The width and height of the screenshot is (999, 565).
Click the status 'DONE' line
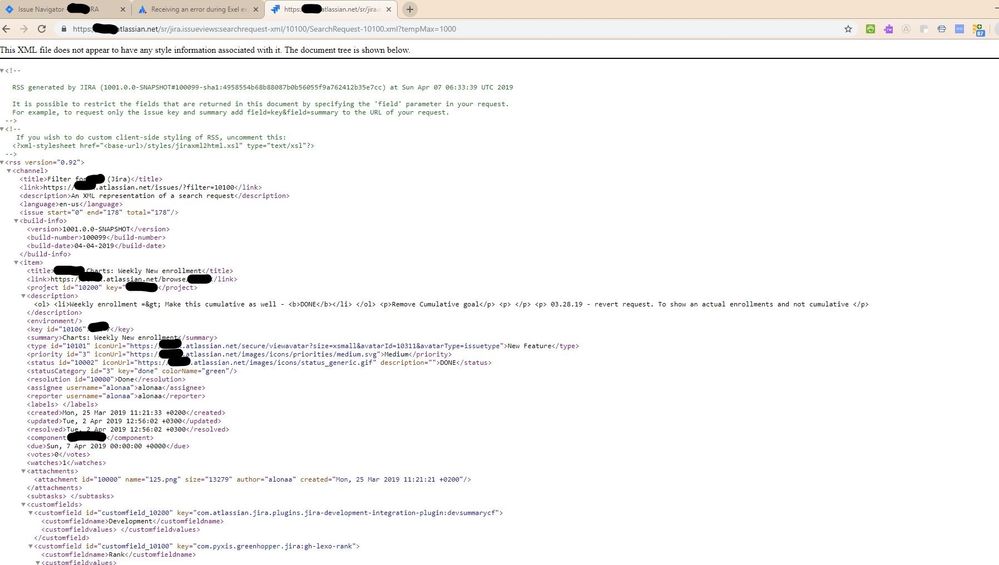pos(259,362)
